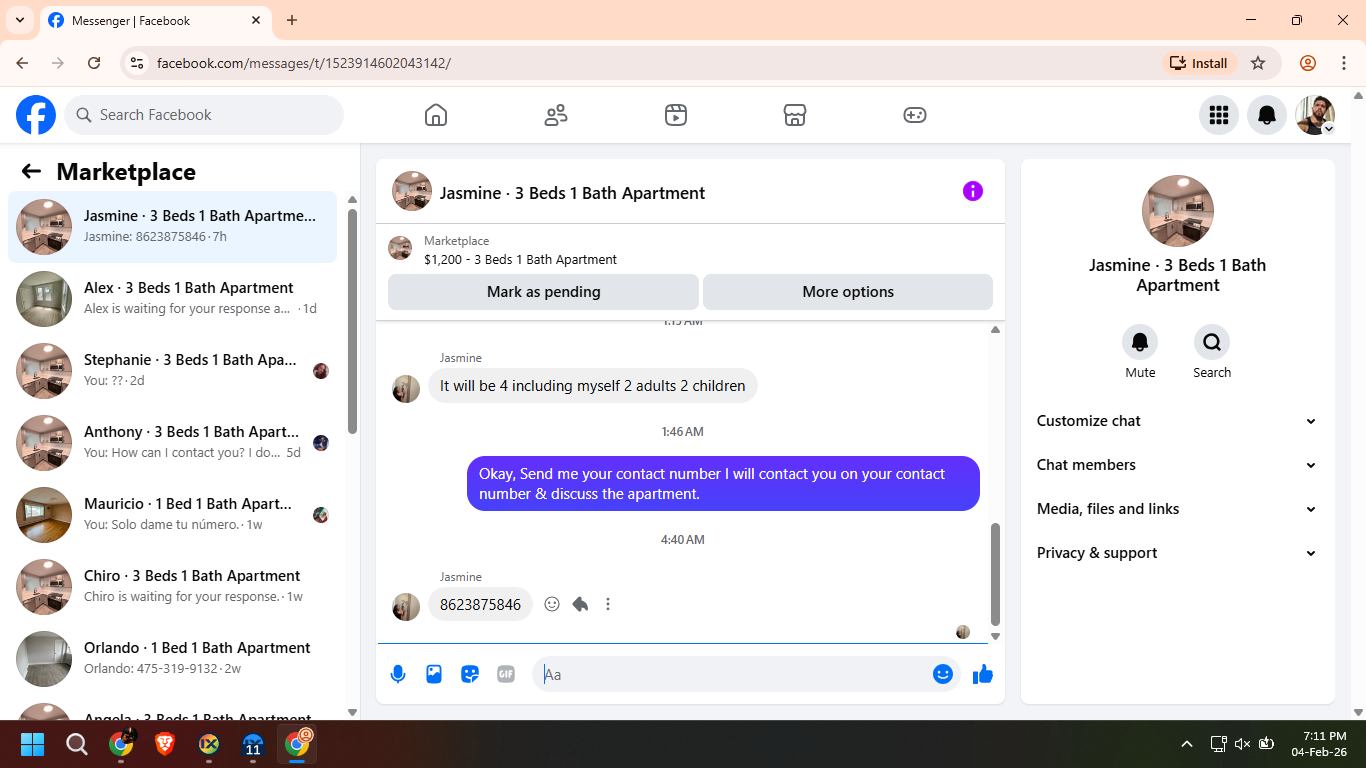View site information icon in address bar
The width and height of the screenshot is (1366, 768).
(138, 63)
